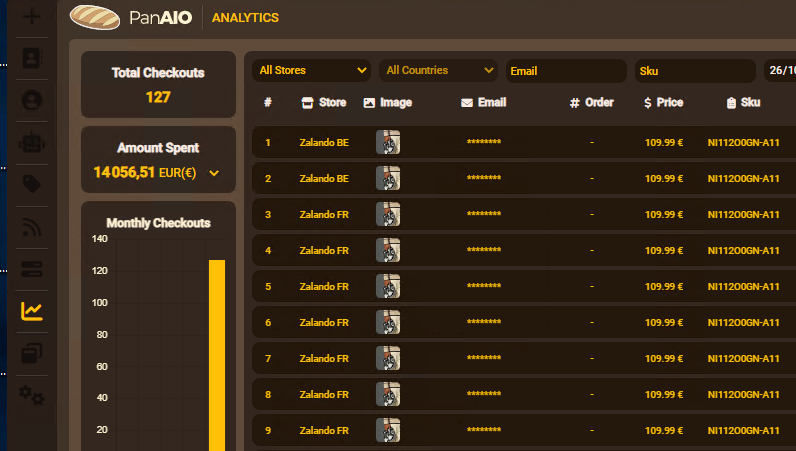Open product thumbnail in row 7
796x451 pixels.
pos(388,359)
